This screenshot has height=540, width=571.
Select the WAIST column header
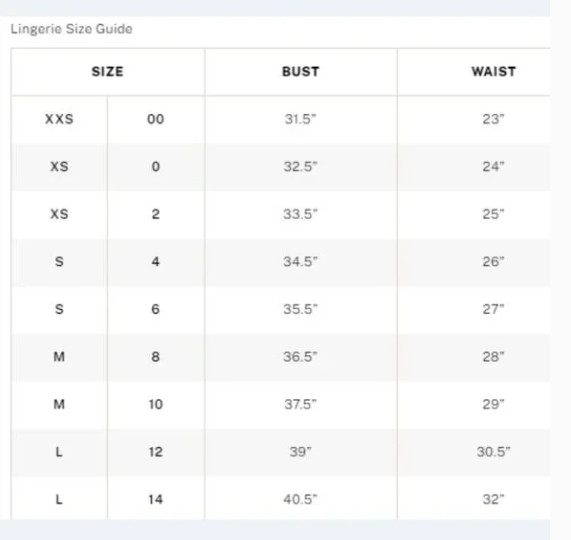click(493, 72)
